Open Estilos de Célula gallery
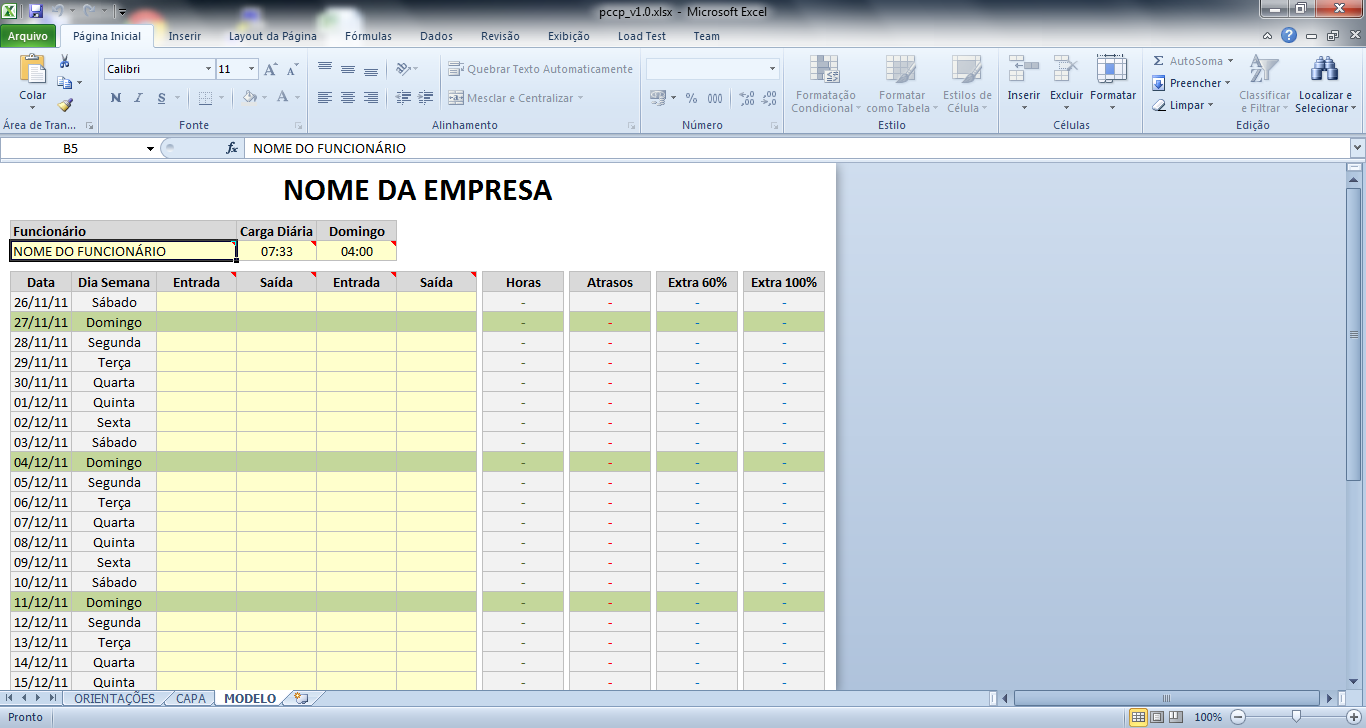This screenshot has height=728, width=1366. click(x=966, y=84)
